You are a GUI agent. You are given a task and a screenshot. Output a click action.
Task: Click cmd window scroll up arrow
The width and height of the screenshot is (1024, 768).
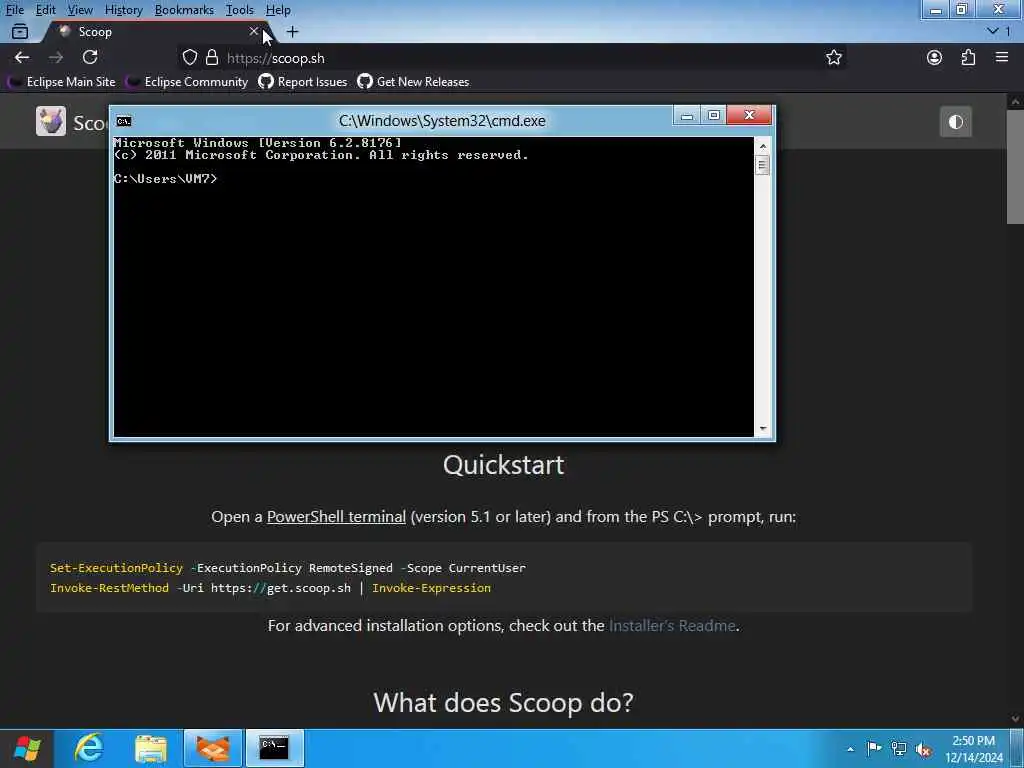tap(762, 146)
